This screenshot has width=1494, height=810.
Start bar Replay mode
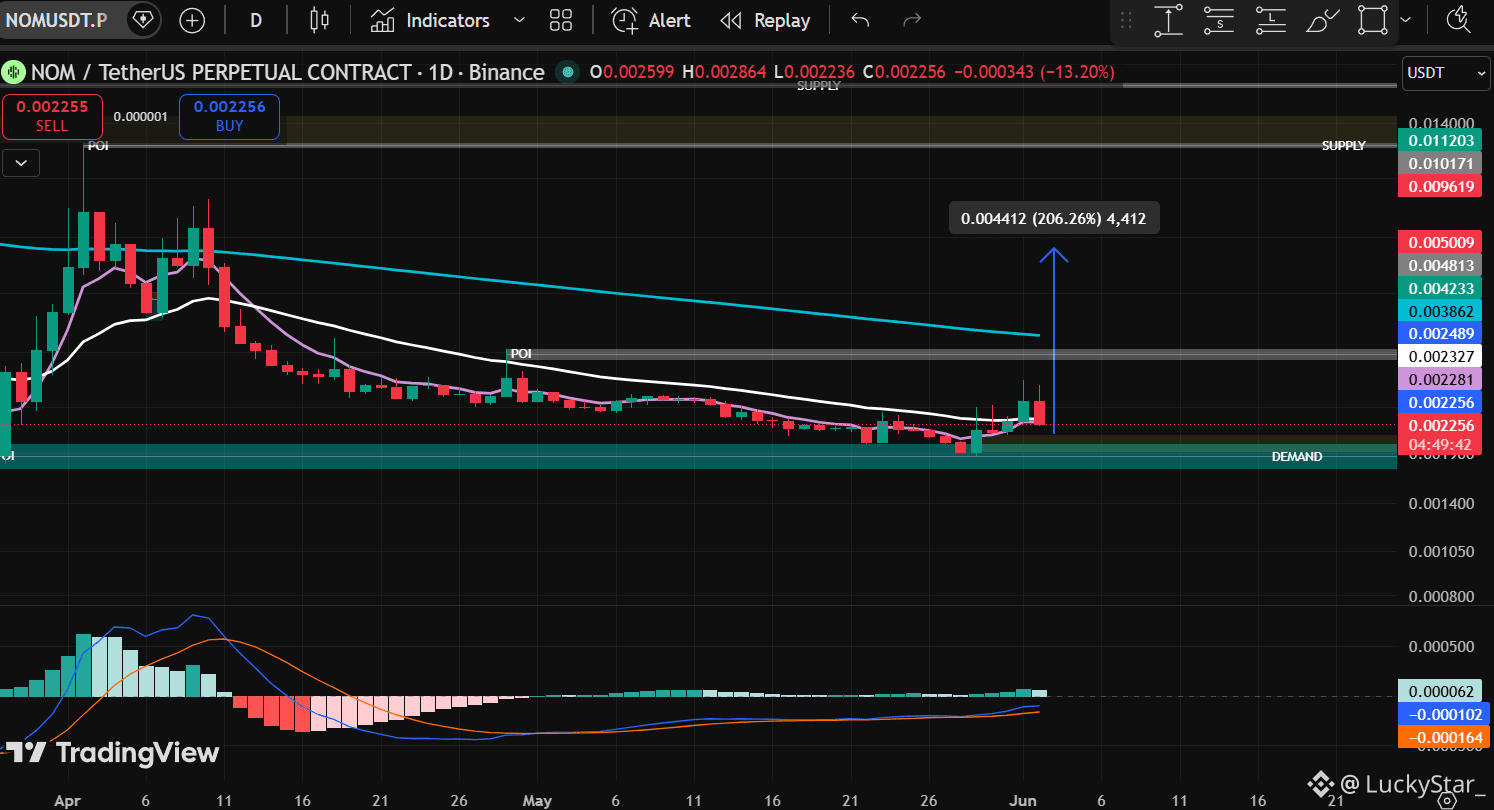pos(765,20)
